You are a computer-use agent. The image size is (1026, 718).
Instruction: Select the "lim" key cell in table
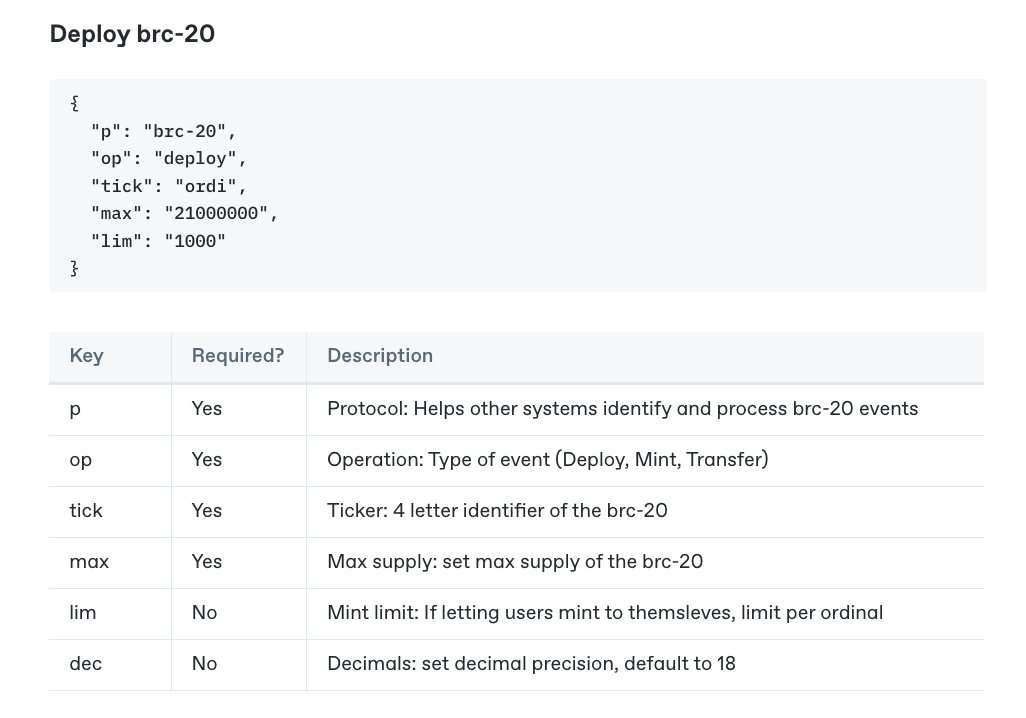83,613
